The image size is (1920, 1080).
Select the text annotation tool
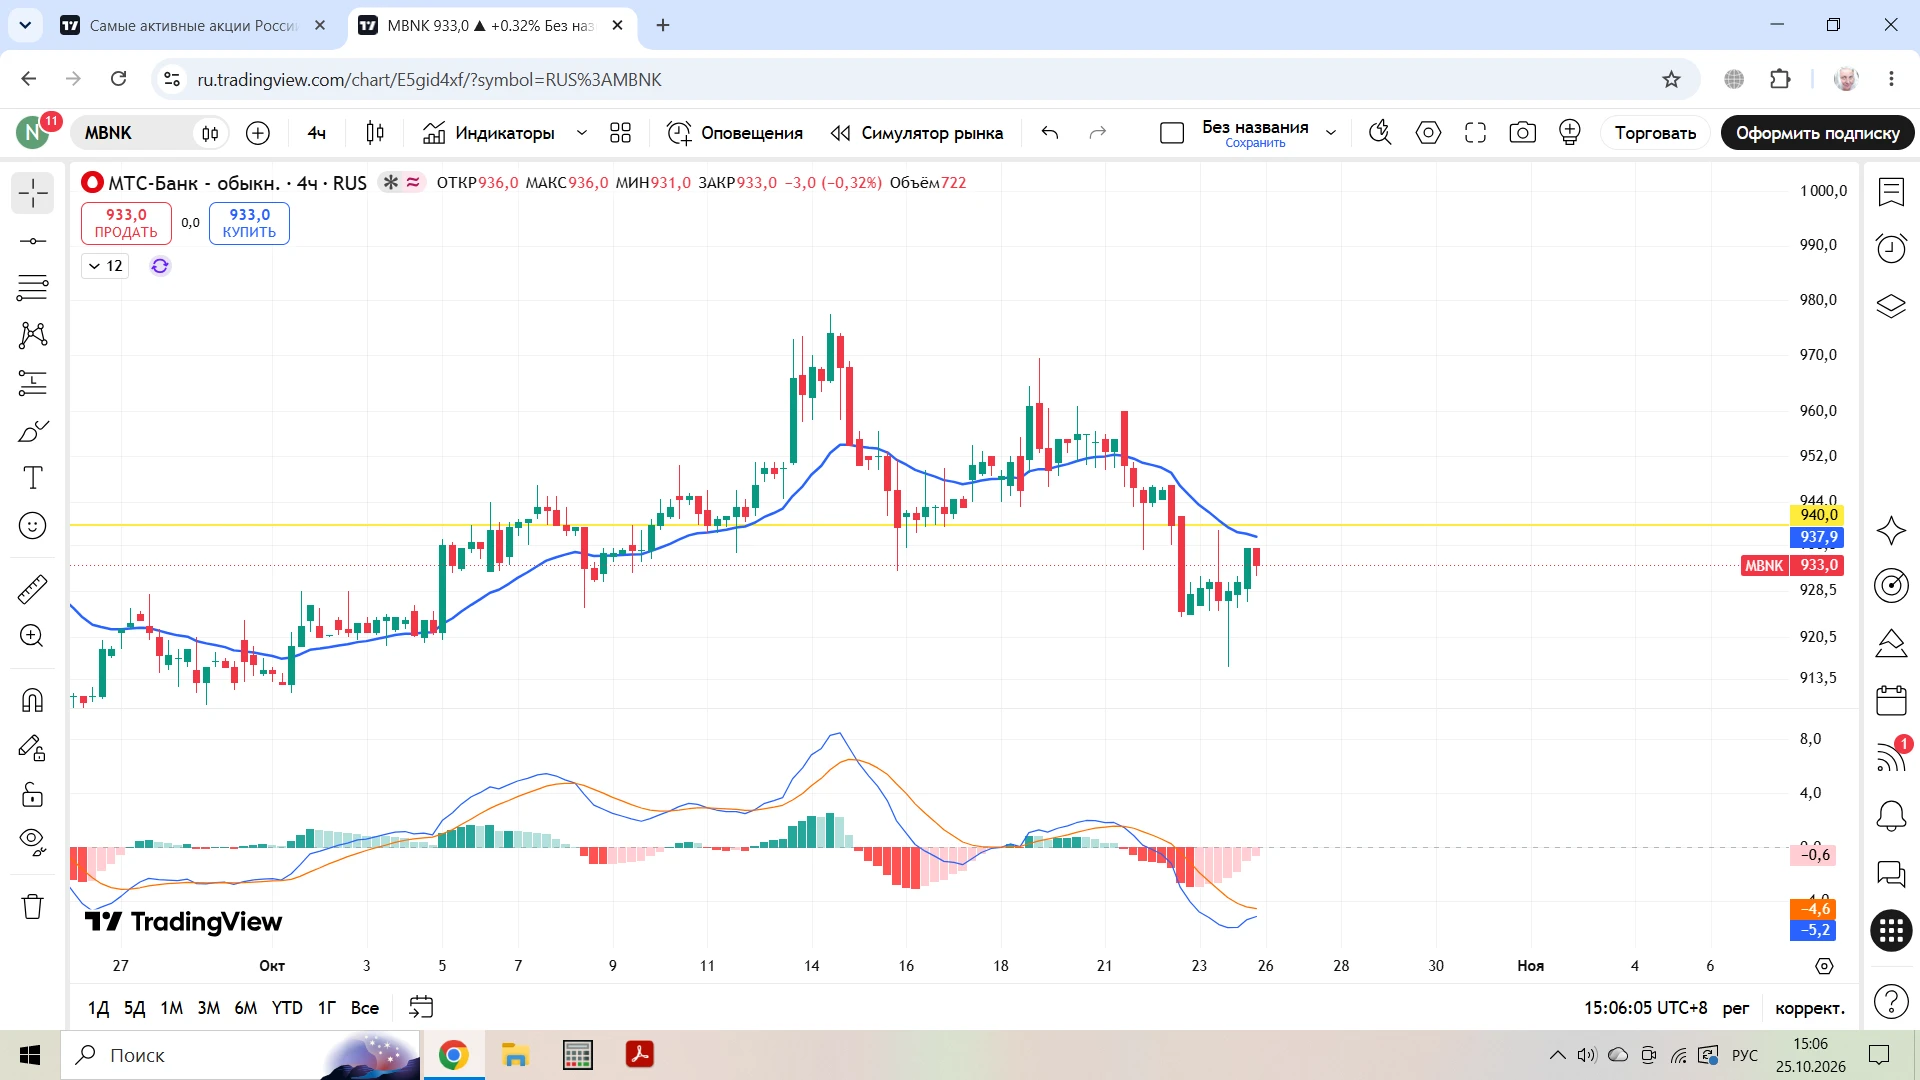(32, 478)
